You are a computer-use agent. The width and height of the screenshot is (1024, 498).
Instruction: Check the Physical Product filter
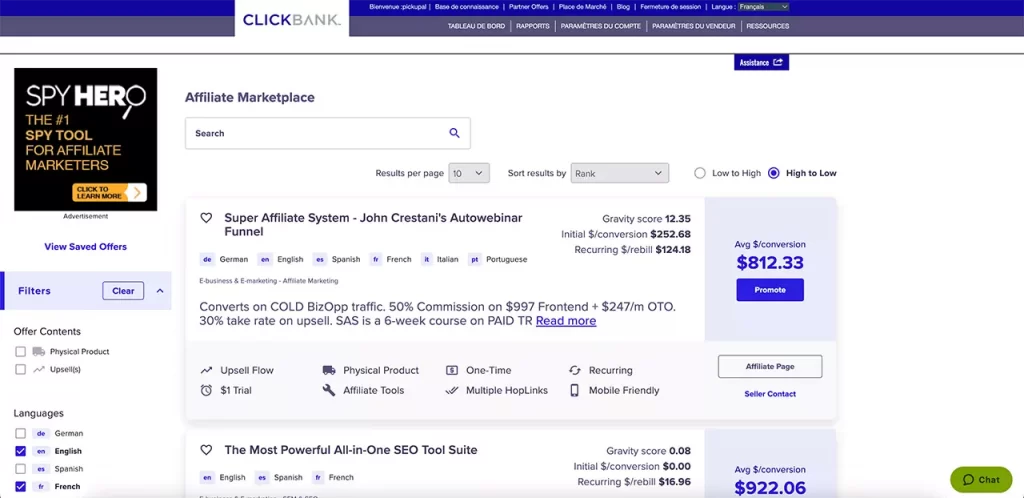point(20,351)
